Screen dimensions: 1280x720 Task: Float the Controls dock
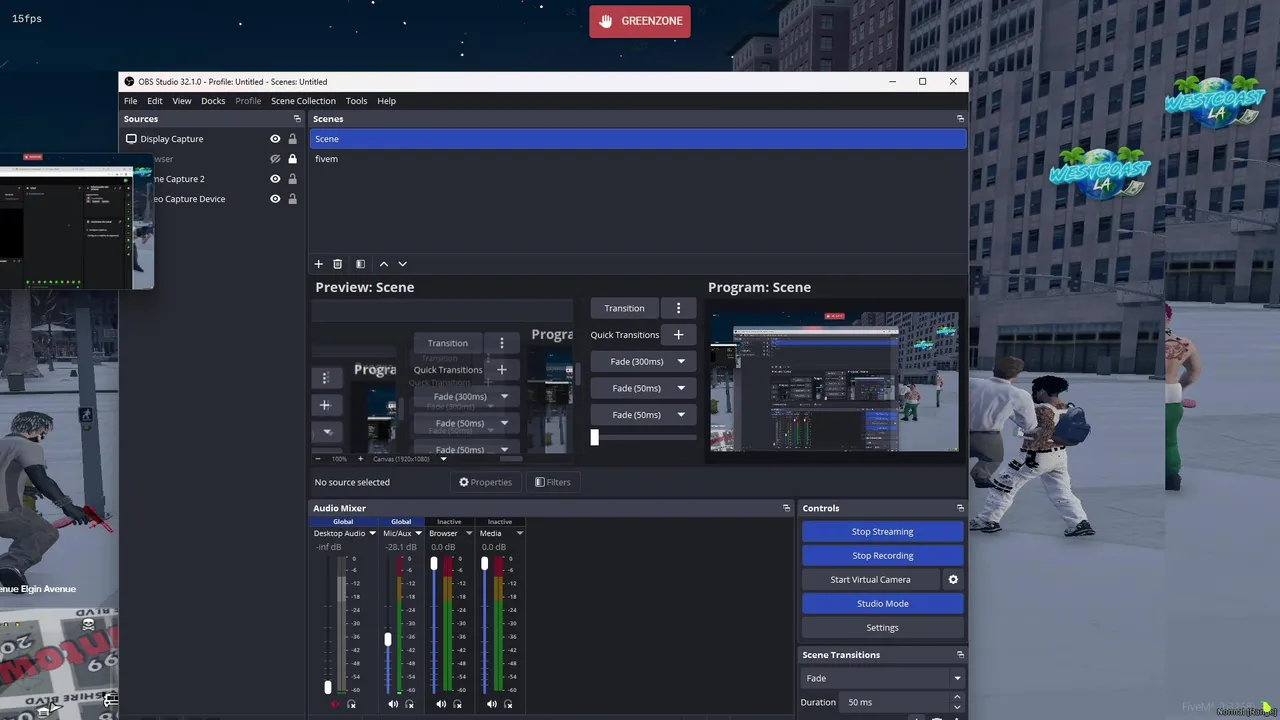point(960,508)
